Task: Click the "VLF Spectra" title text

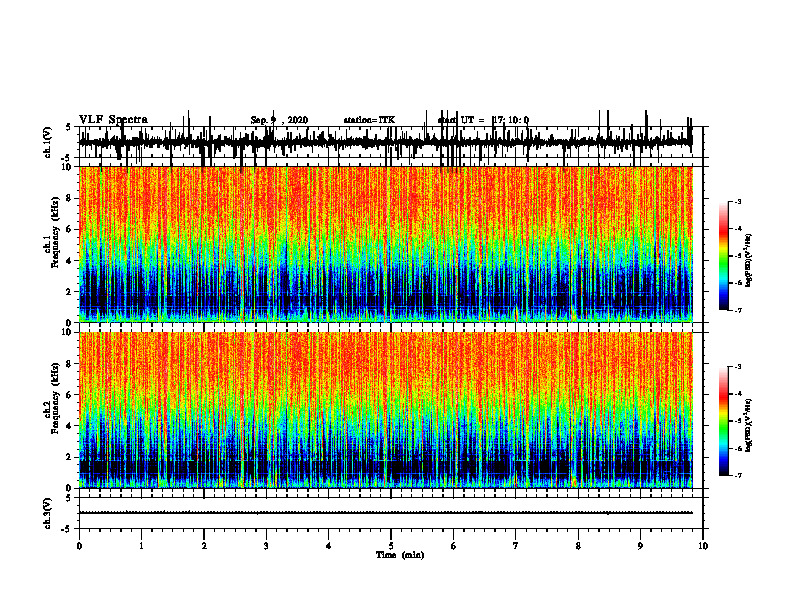Action: [x=113, y=120]
